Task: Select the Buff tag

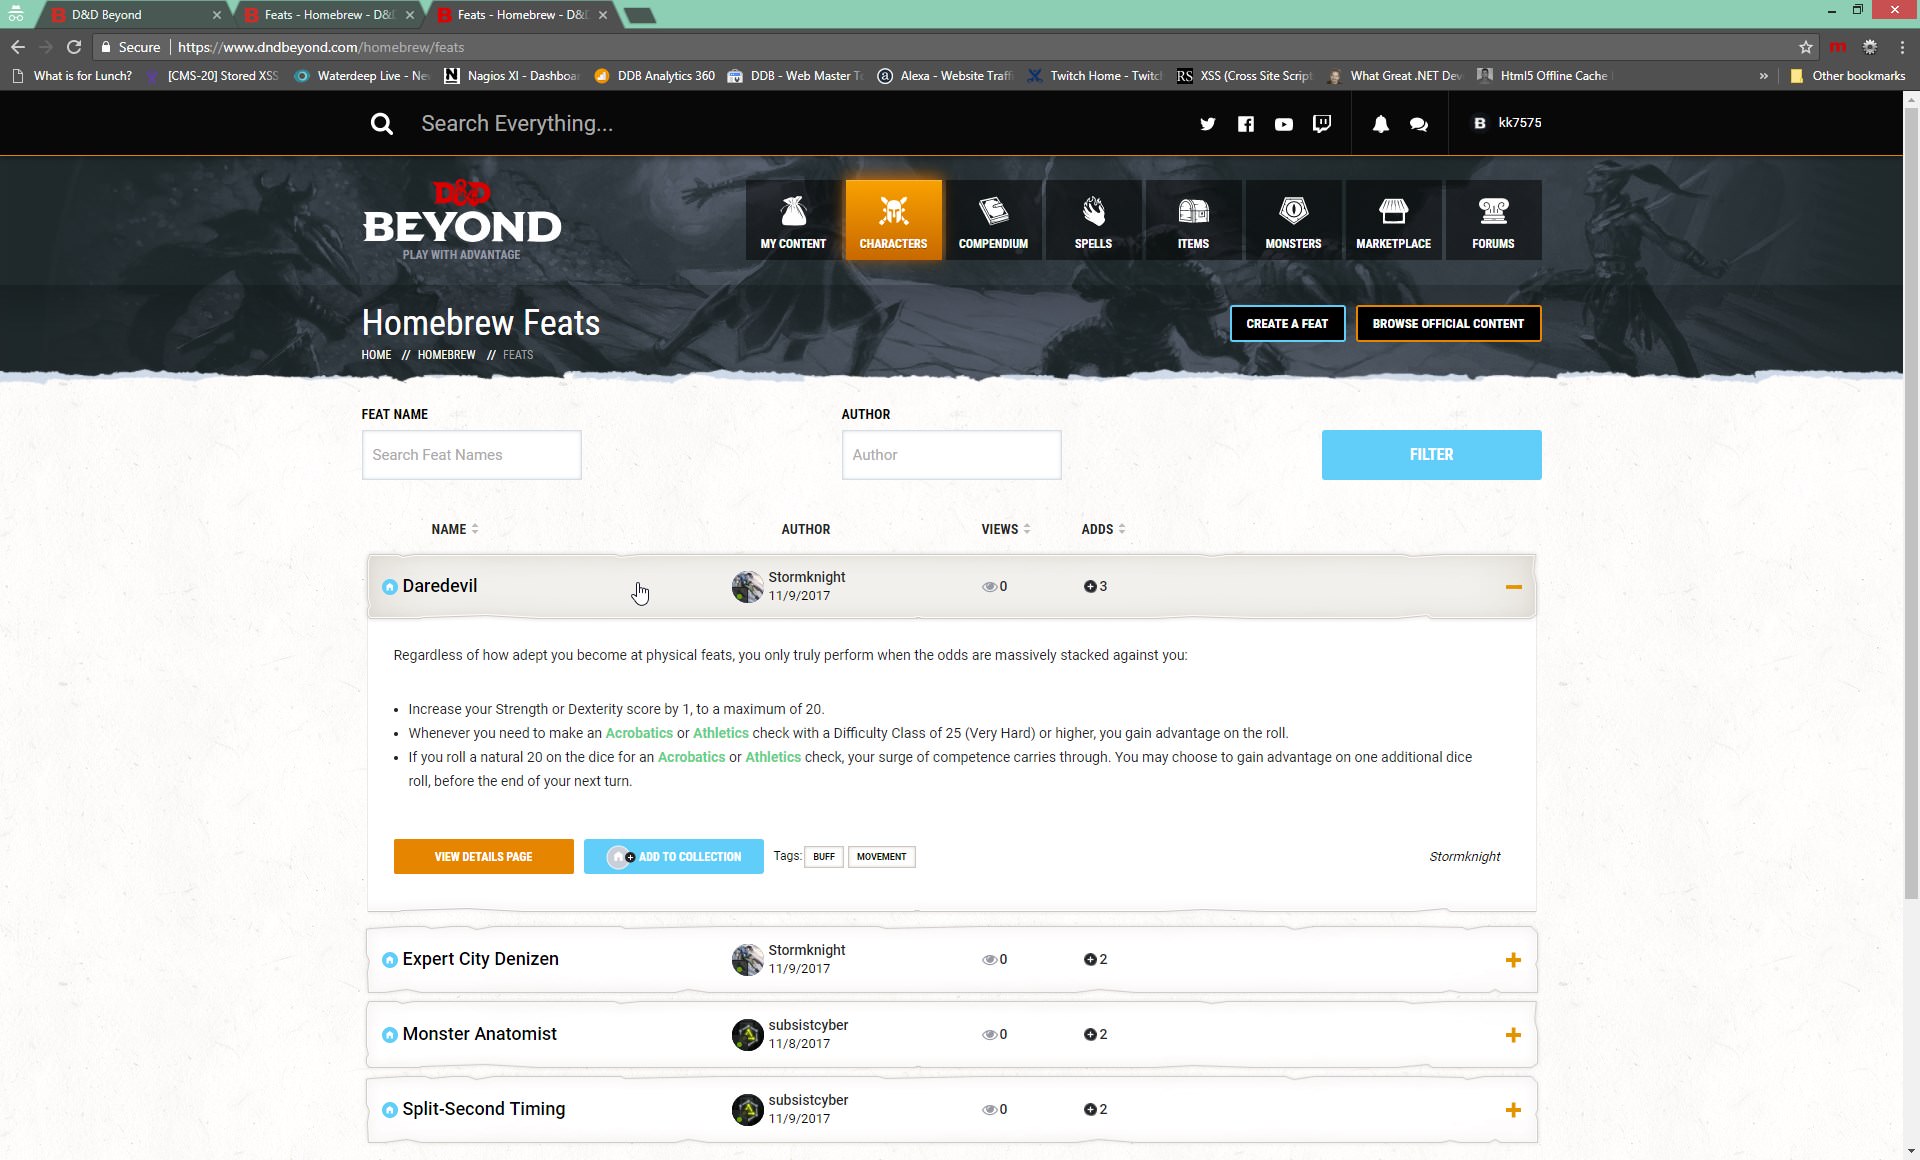Action: coord(824,857)
